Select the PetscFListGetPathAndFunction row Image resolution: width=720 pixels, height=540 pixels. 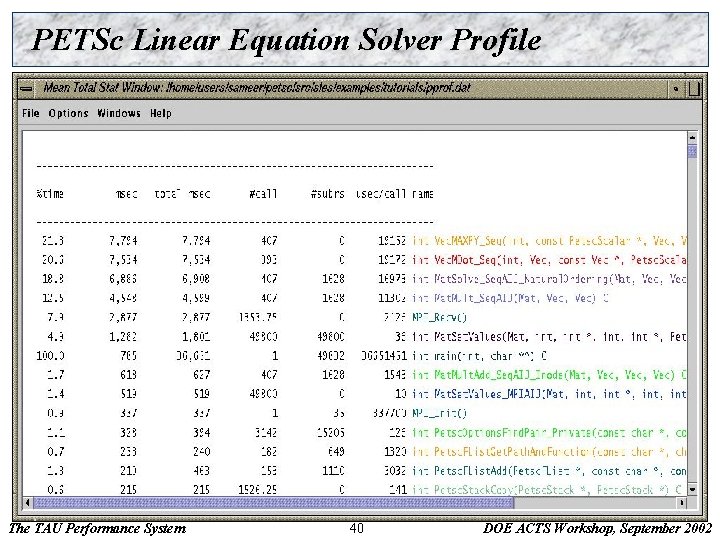click(361, 452)
